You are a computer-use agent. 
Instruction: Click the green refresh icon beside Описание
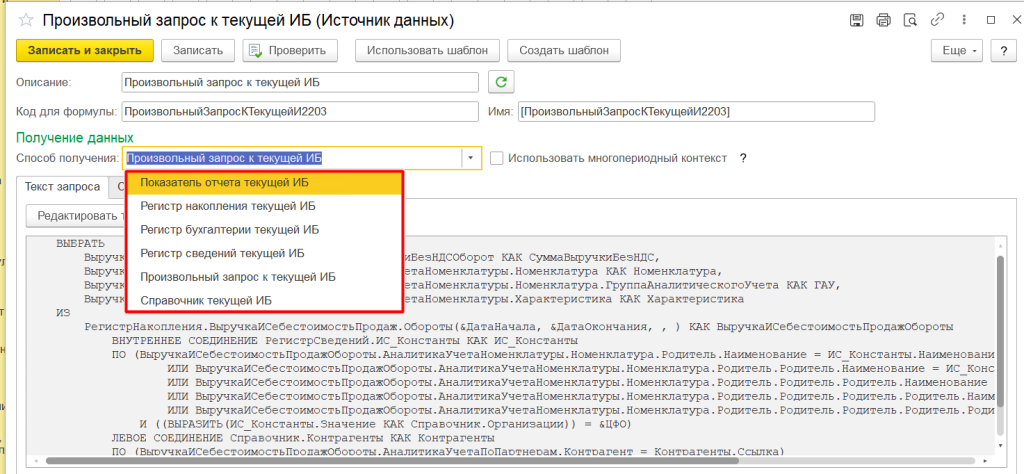pos(501,81)
